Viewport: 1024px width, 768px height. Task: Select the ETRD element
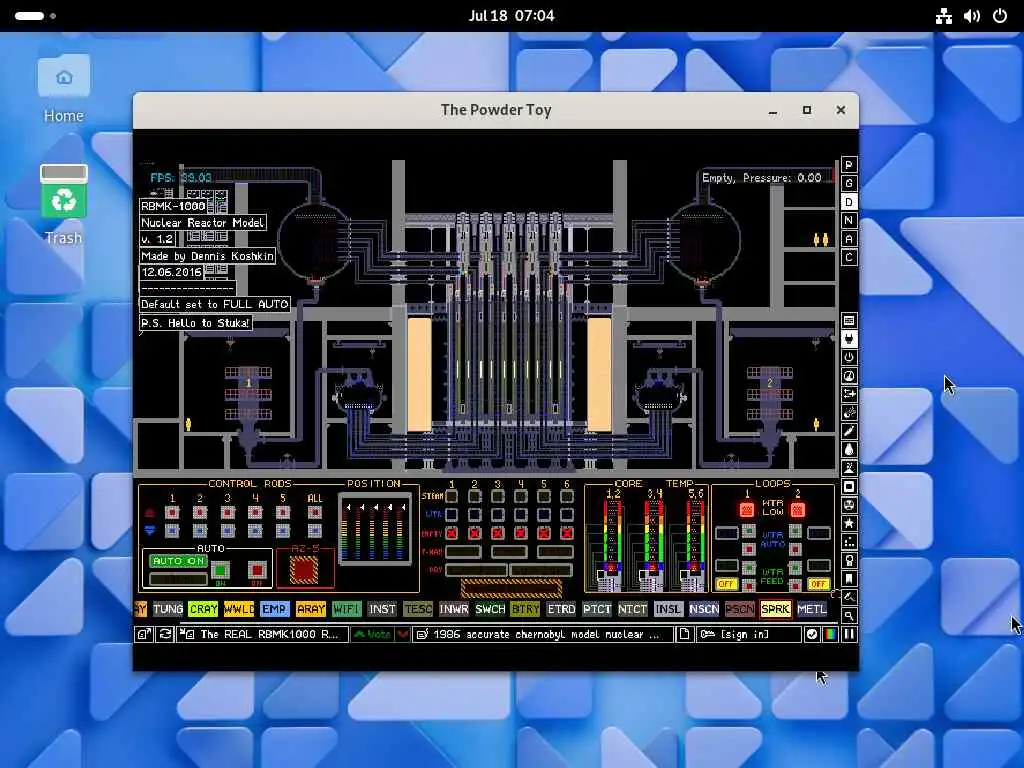point(561,609)
